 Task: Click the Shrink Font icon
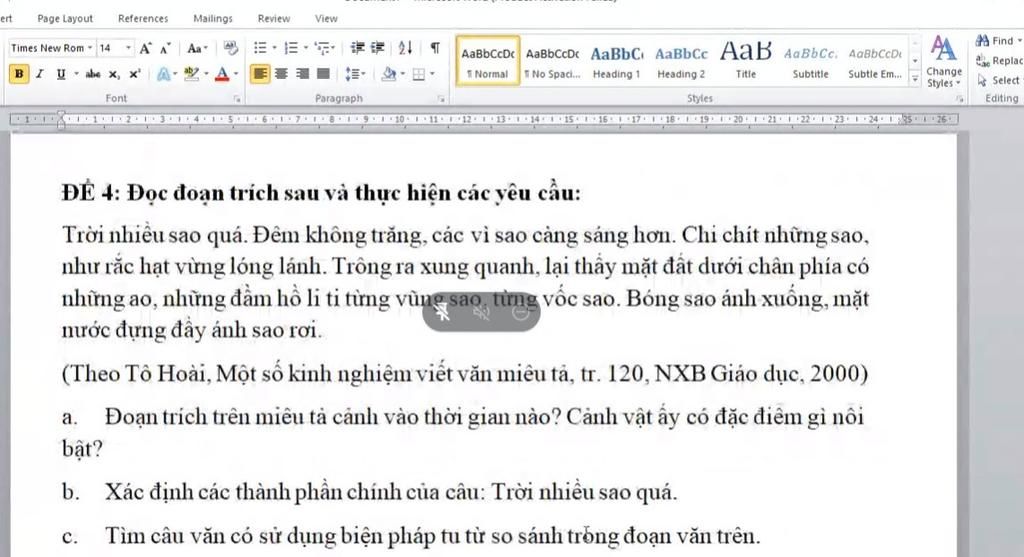point(165,48)
